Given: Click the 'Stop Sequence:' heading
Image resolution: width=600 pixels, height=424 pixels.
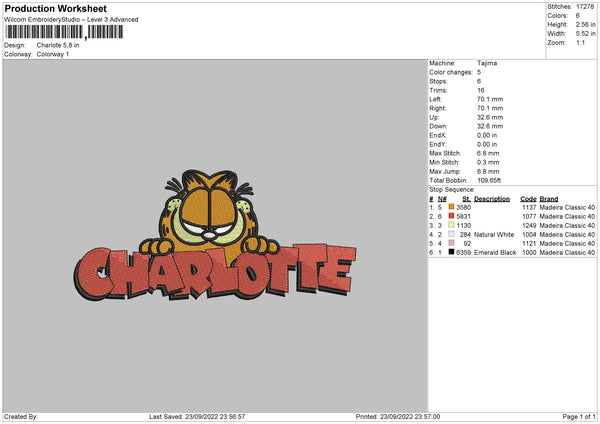Looking at the screenshot, I should 452,190.
